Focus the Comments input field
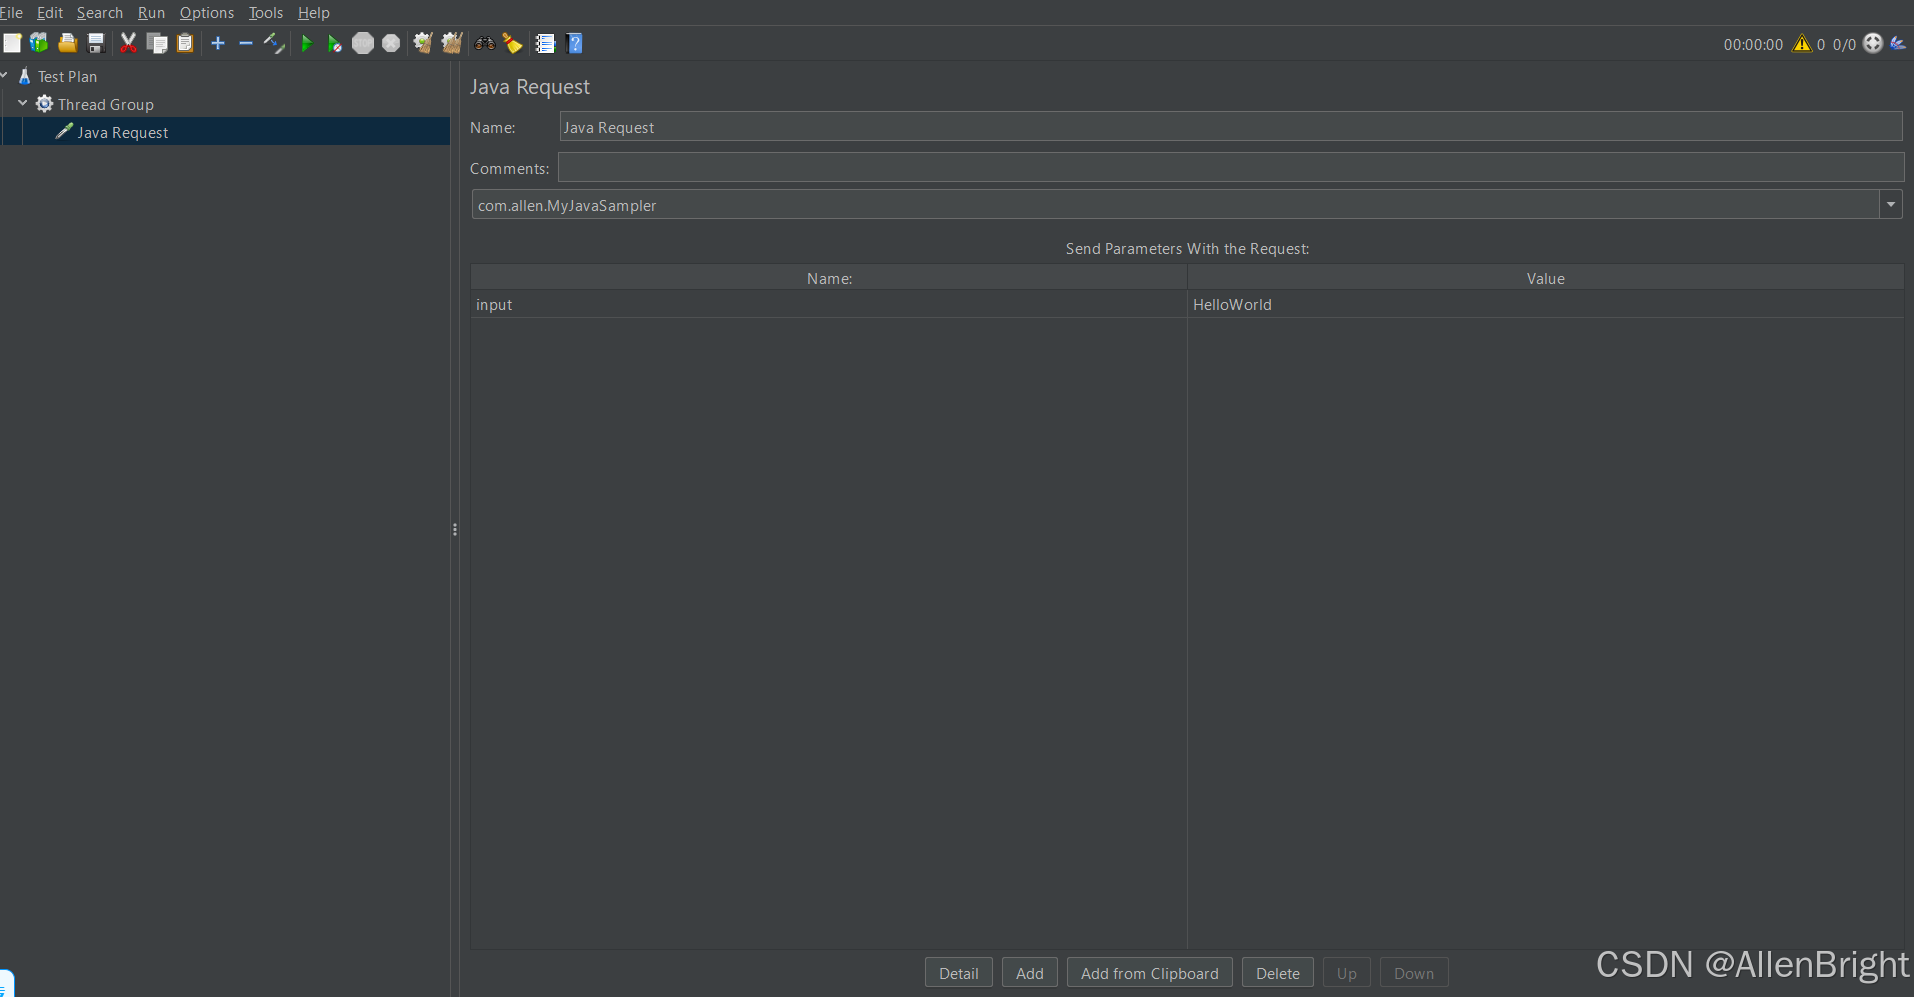The width and height of the screenshot is (1914, 997). point(1230,168)
